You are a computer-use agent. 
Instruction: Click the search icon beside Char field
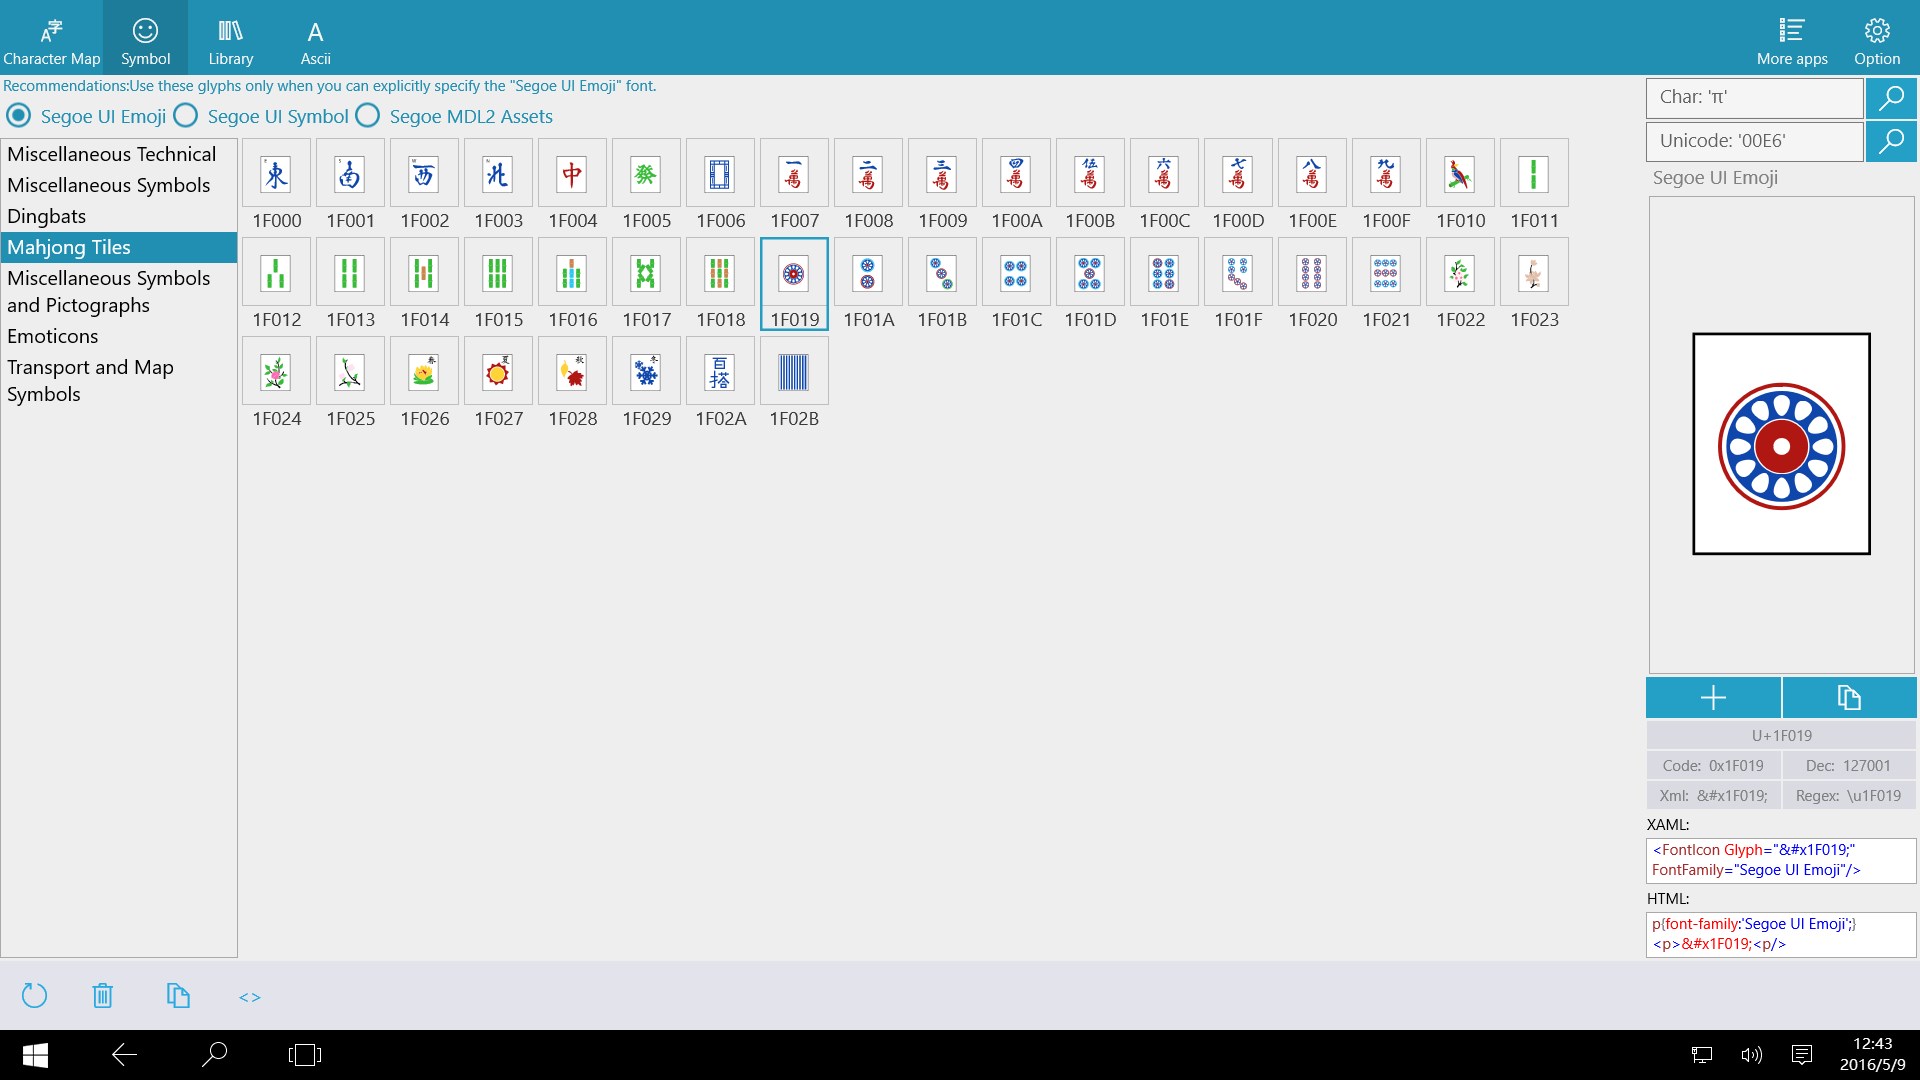(1890, 98)
